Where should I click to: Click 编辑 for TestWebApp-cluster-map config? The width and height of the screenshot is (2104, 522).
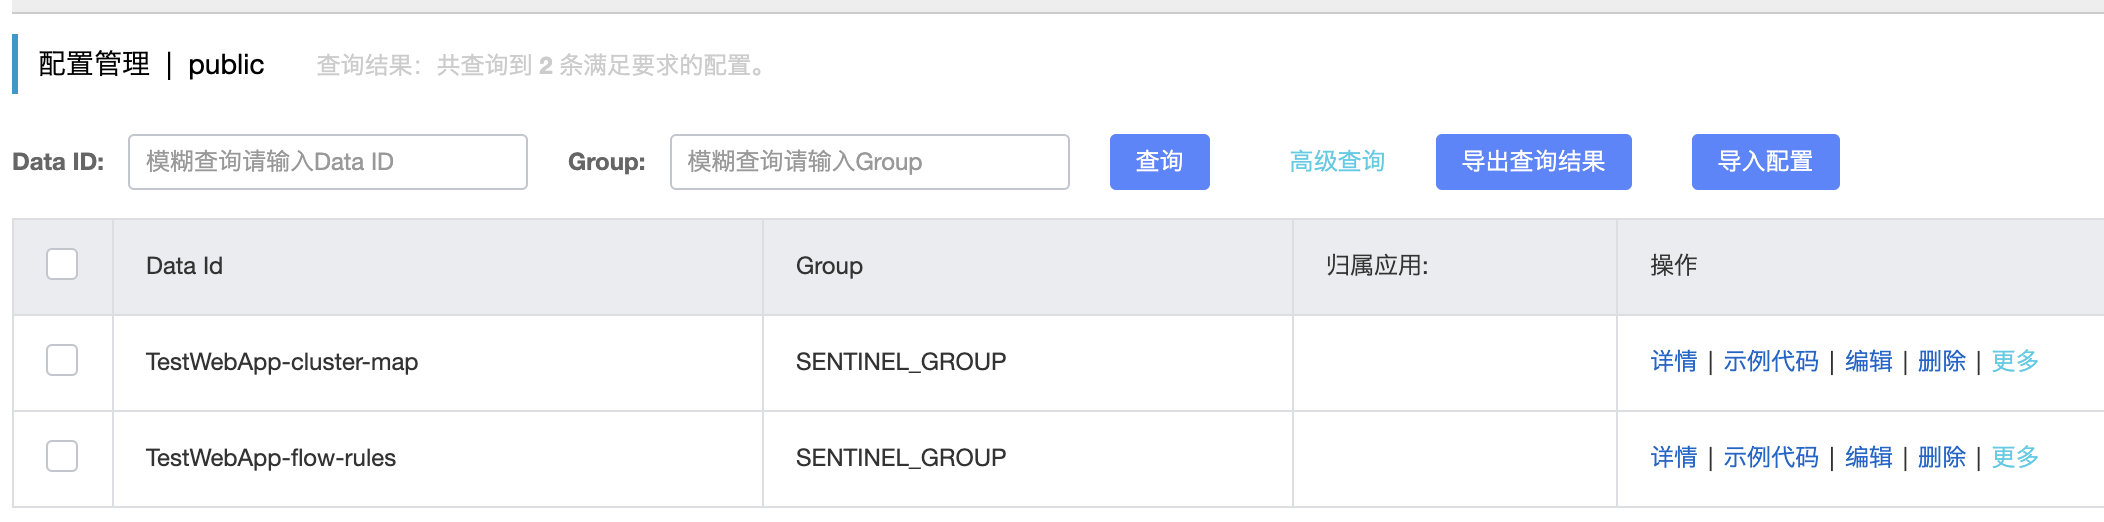1868,361
